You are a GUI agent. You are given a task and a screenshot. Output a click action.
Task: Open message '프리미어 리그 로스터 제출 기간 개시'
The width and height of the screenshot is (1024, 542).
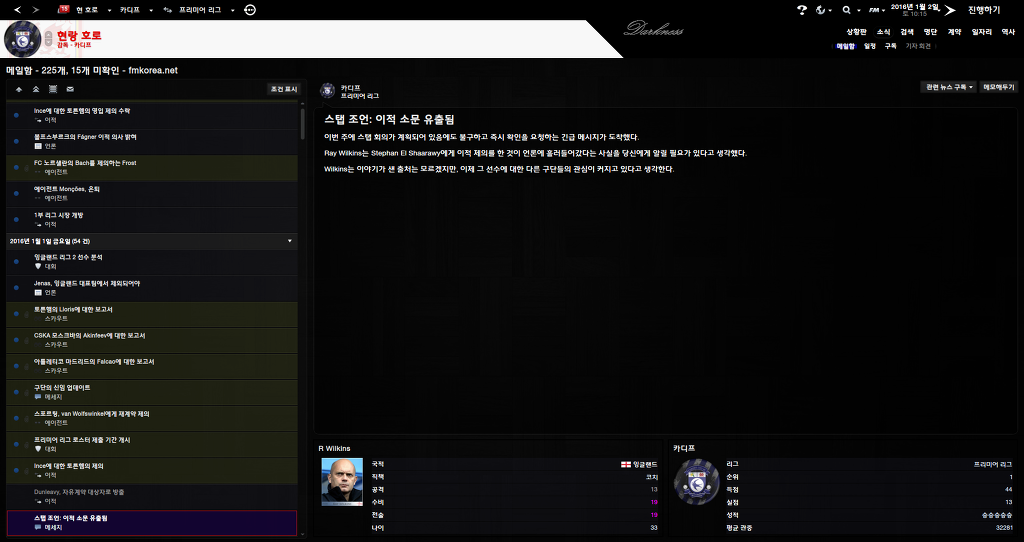(x=152, y=445)
